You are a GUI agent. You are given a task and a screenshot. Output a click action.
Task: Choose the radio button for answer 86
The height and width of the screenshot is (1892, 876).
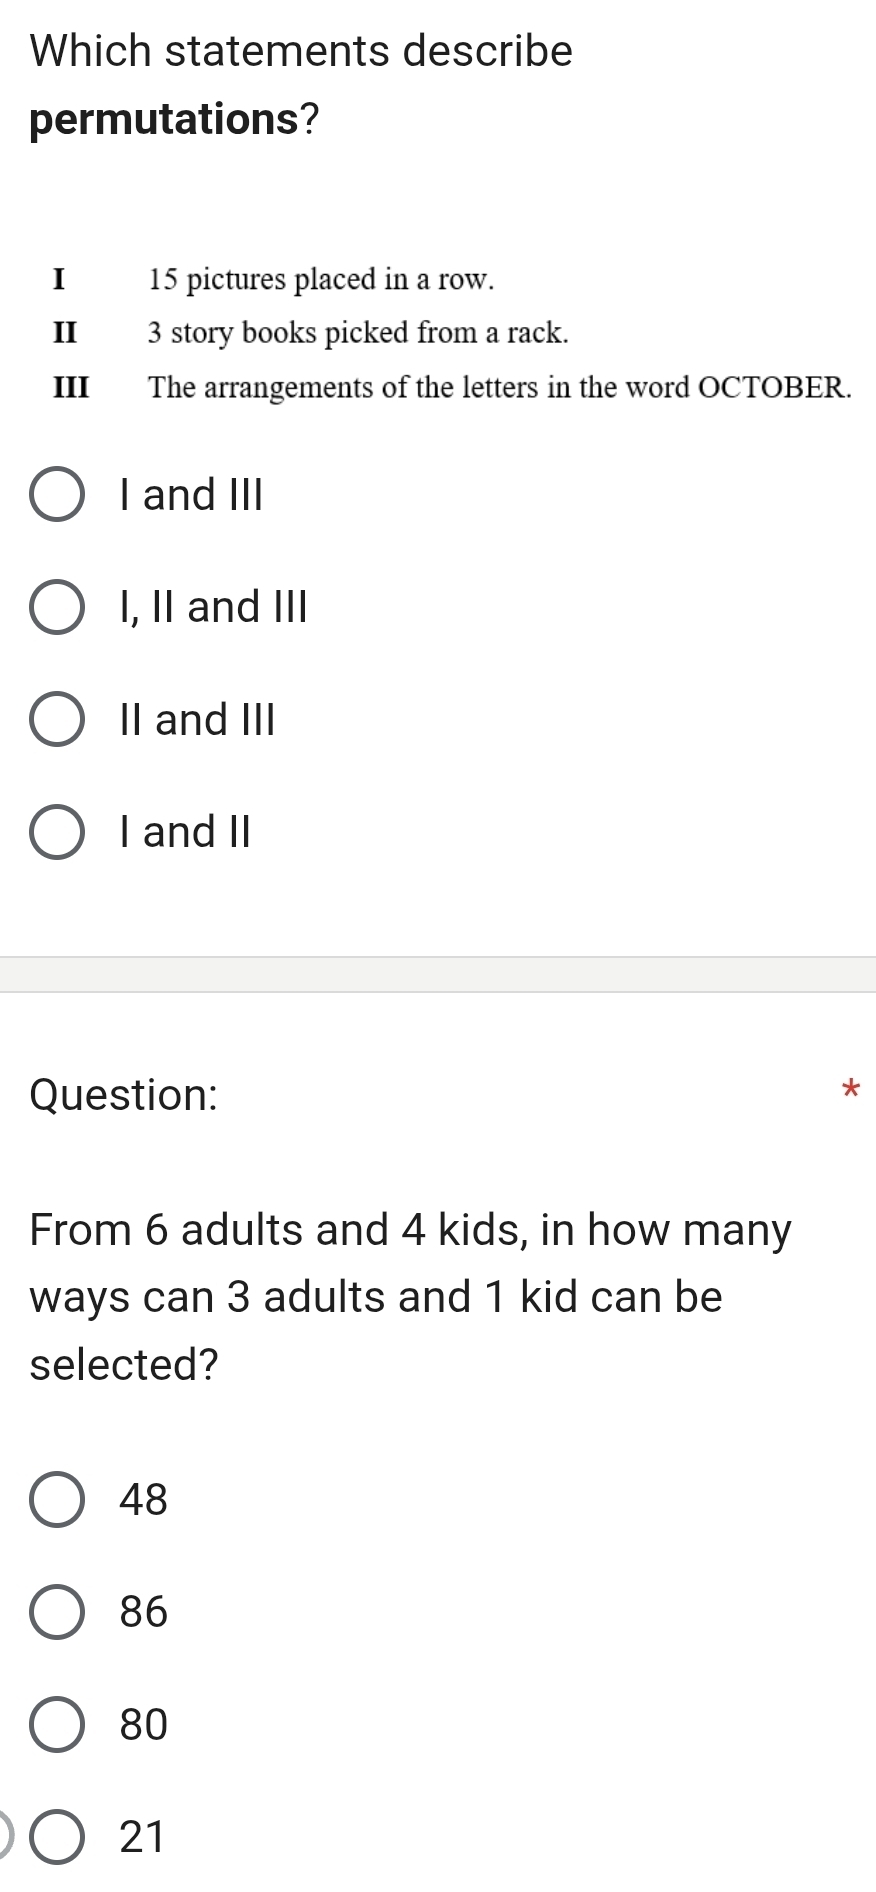point(57,1612)
